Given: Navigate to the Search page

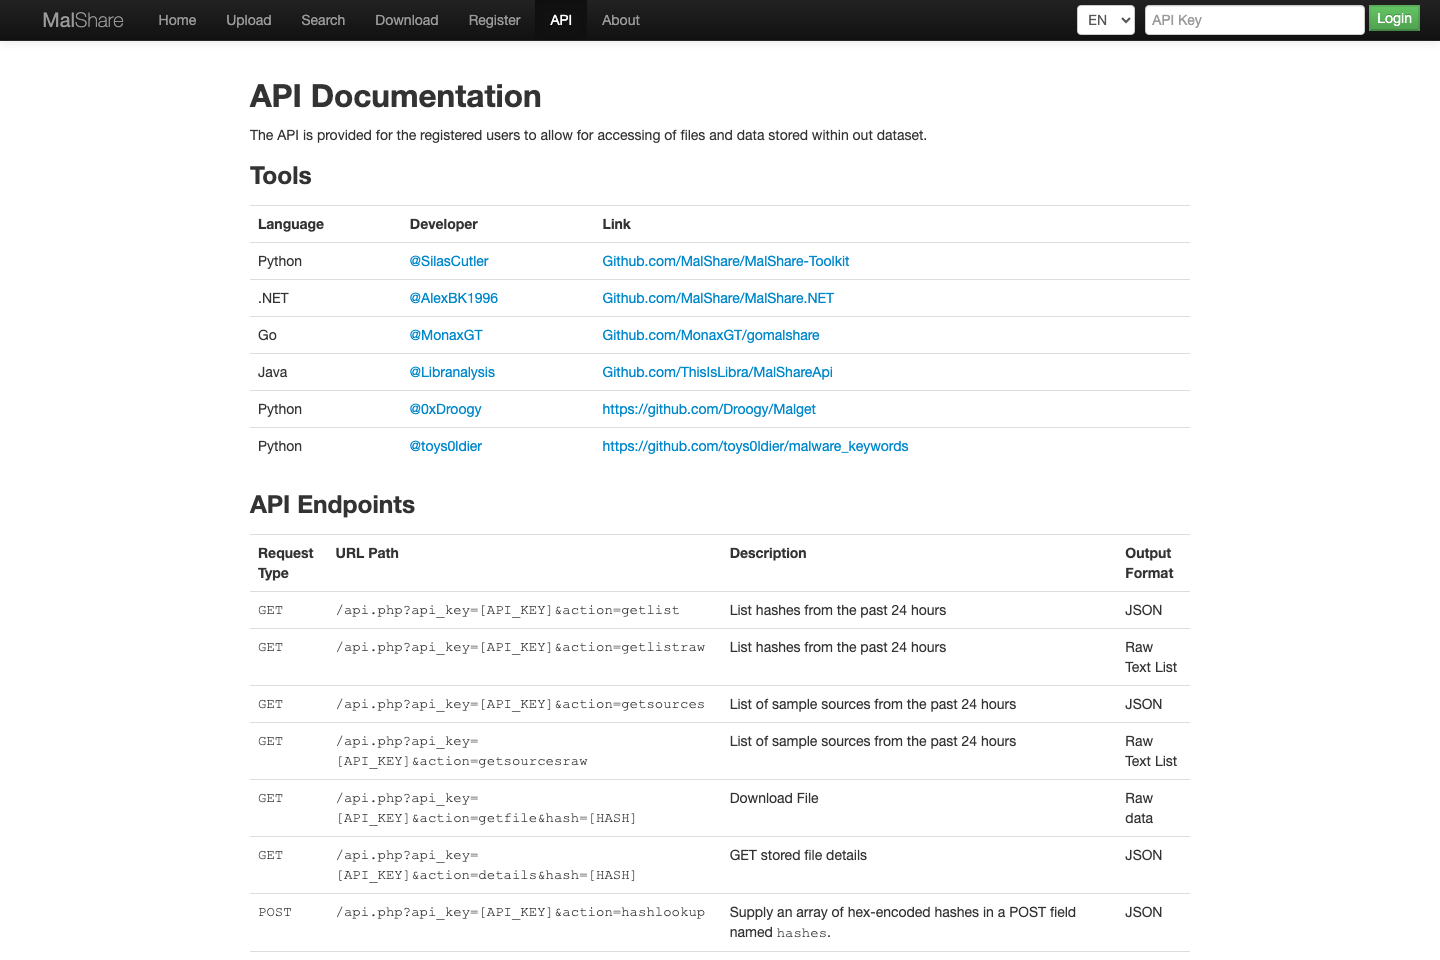Looking at the screenshot, I should pos(322,19).
